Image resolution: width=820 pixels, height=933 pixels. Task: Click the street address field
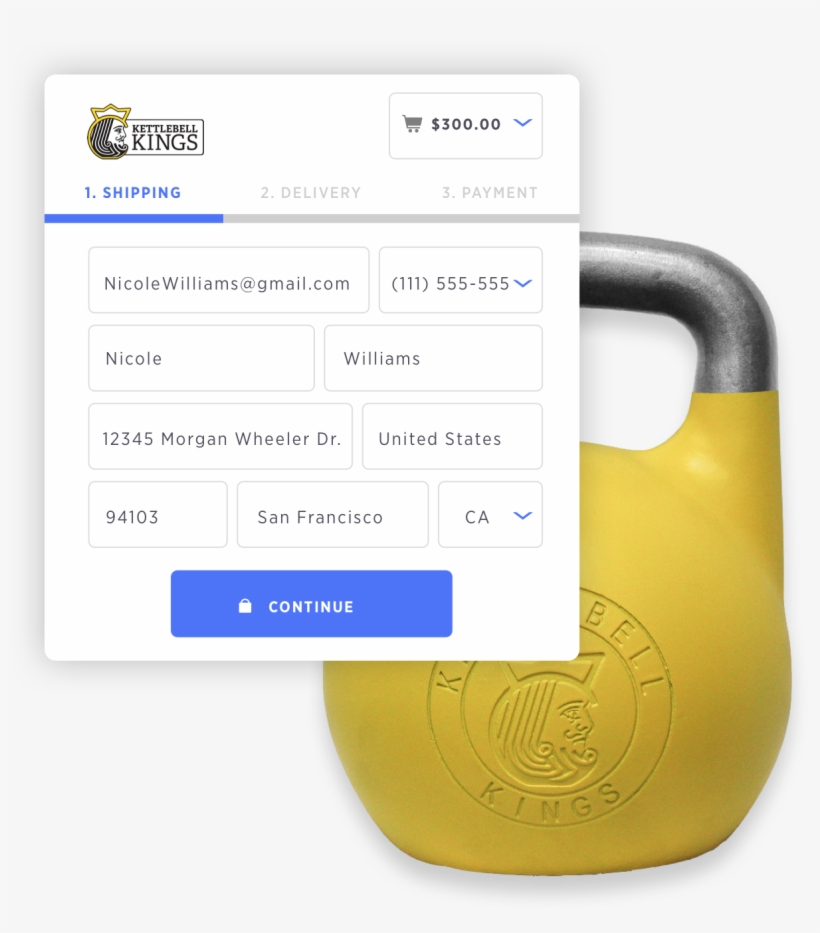[x=221, y=437]
